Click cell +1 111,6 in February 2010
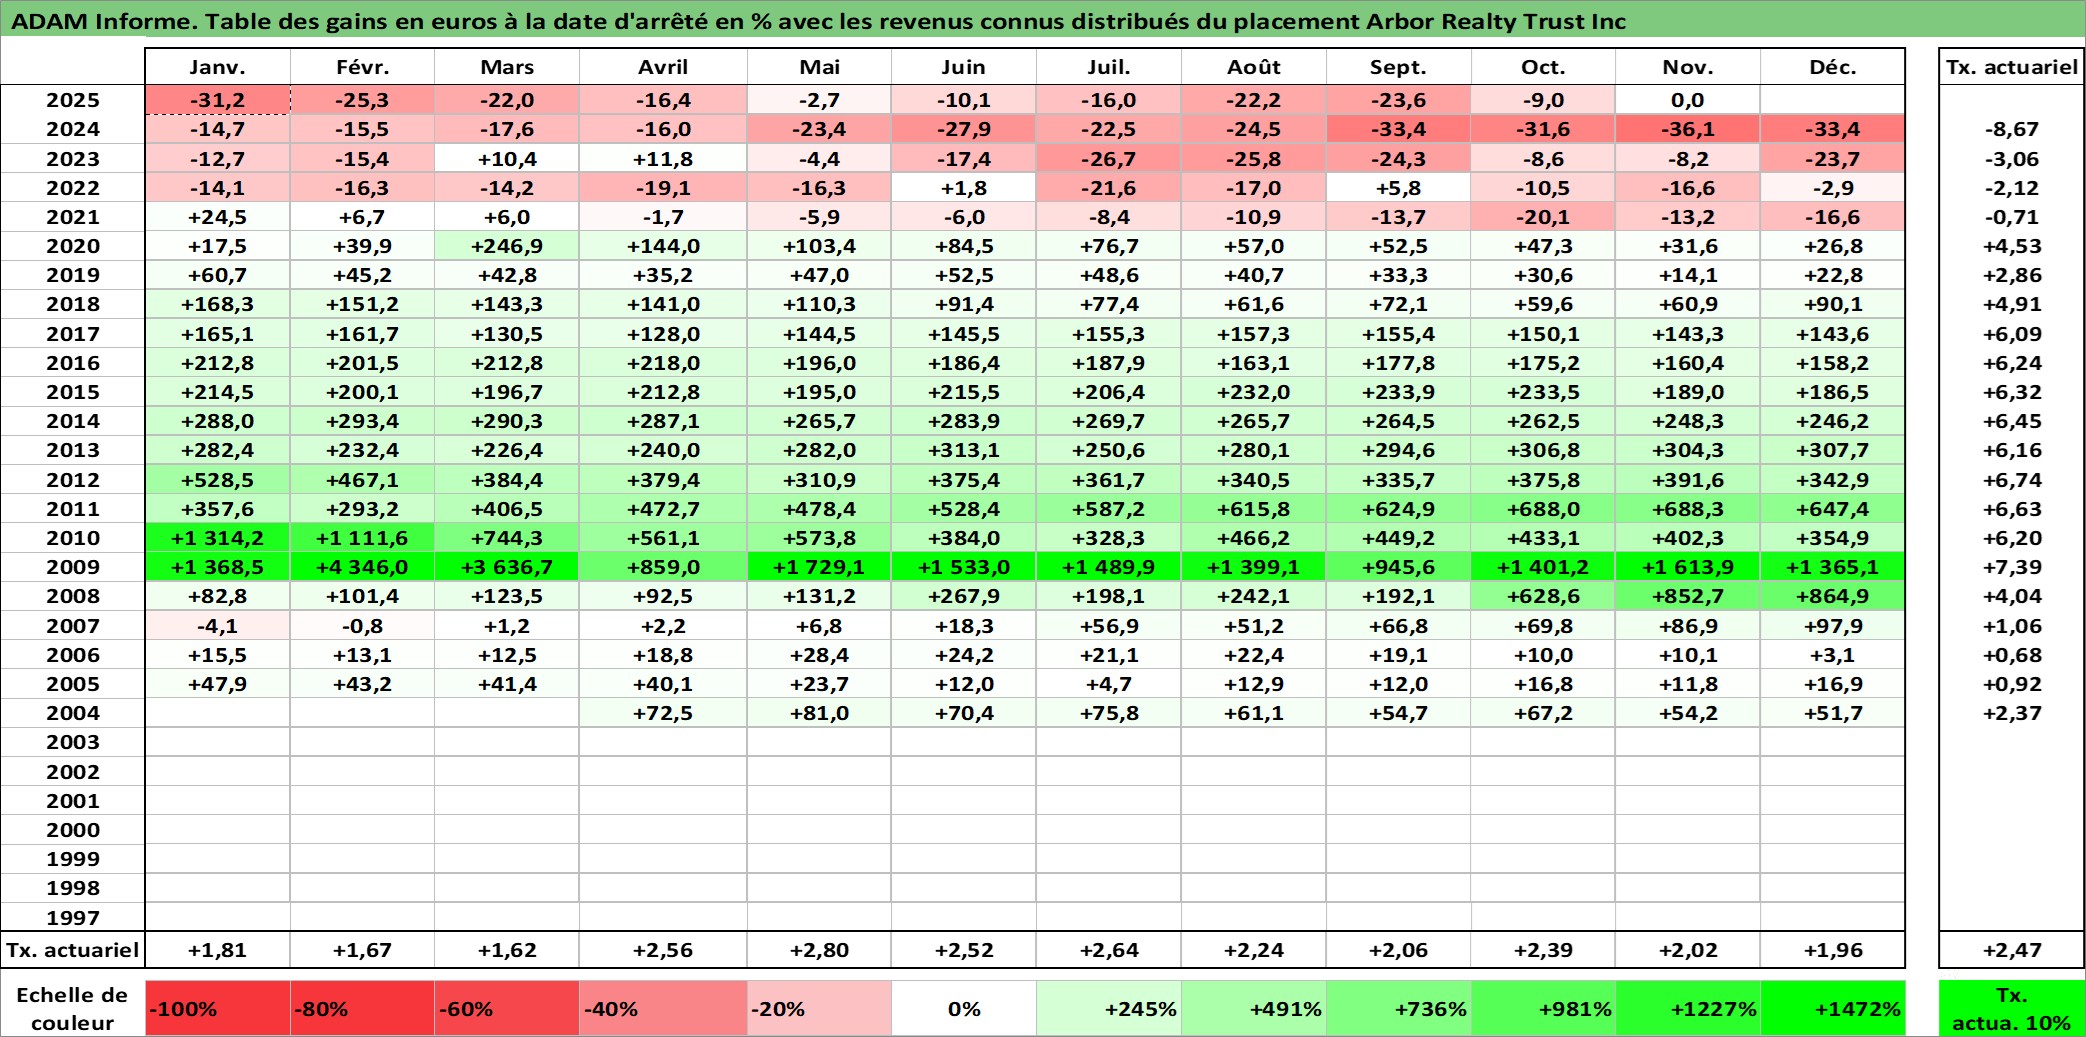Image resolution: width=2086 pixels, height=1037 pixels. 362,538
